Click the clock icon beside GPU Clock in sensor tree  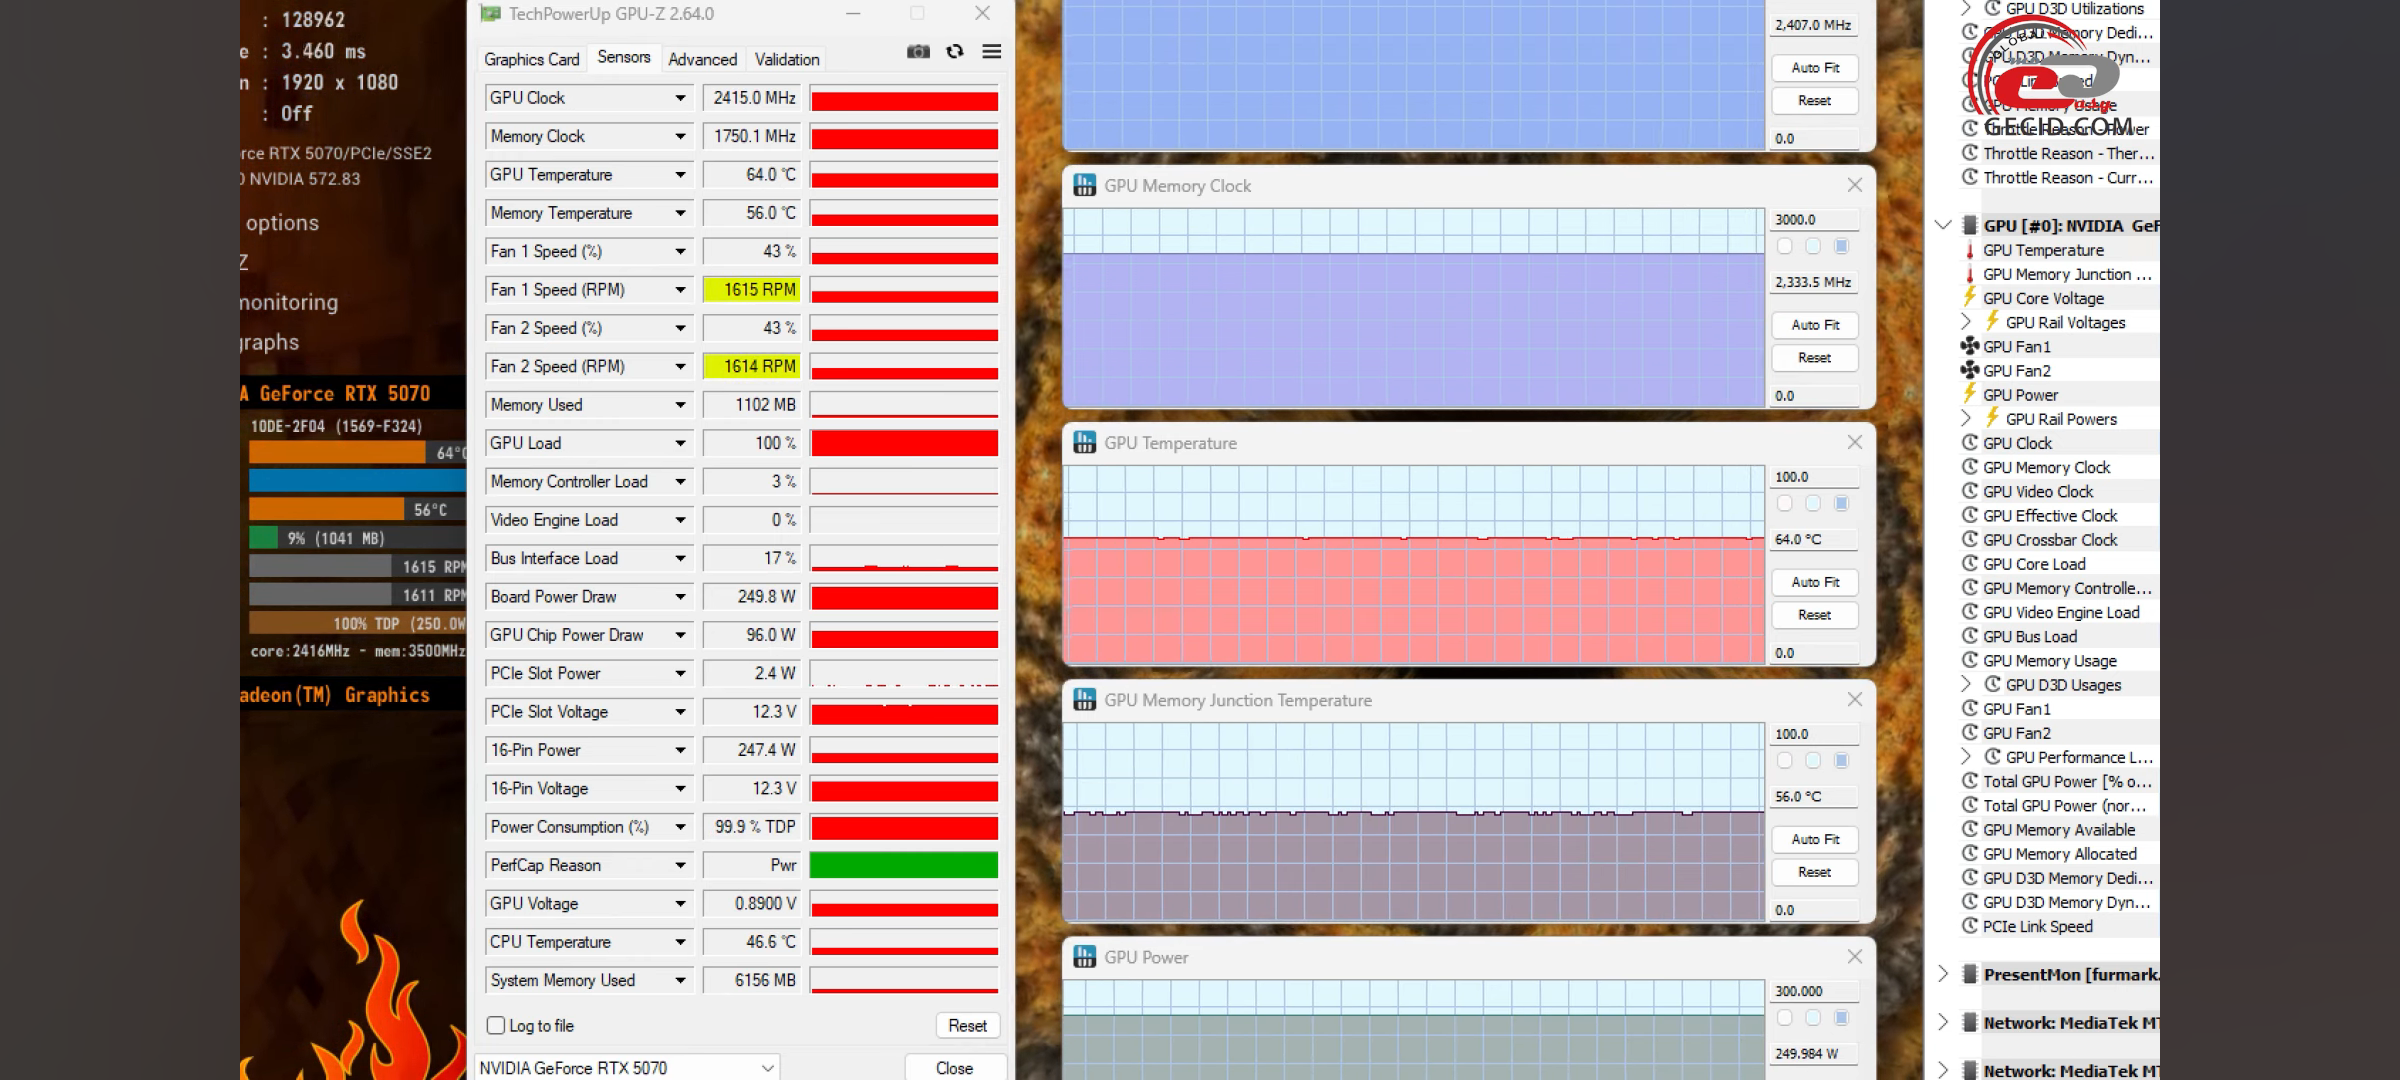point(1970,443)
